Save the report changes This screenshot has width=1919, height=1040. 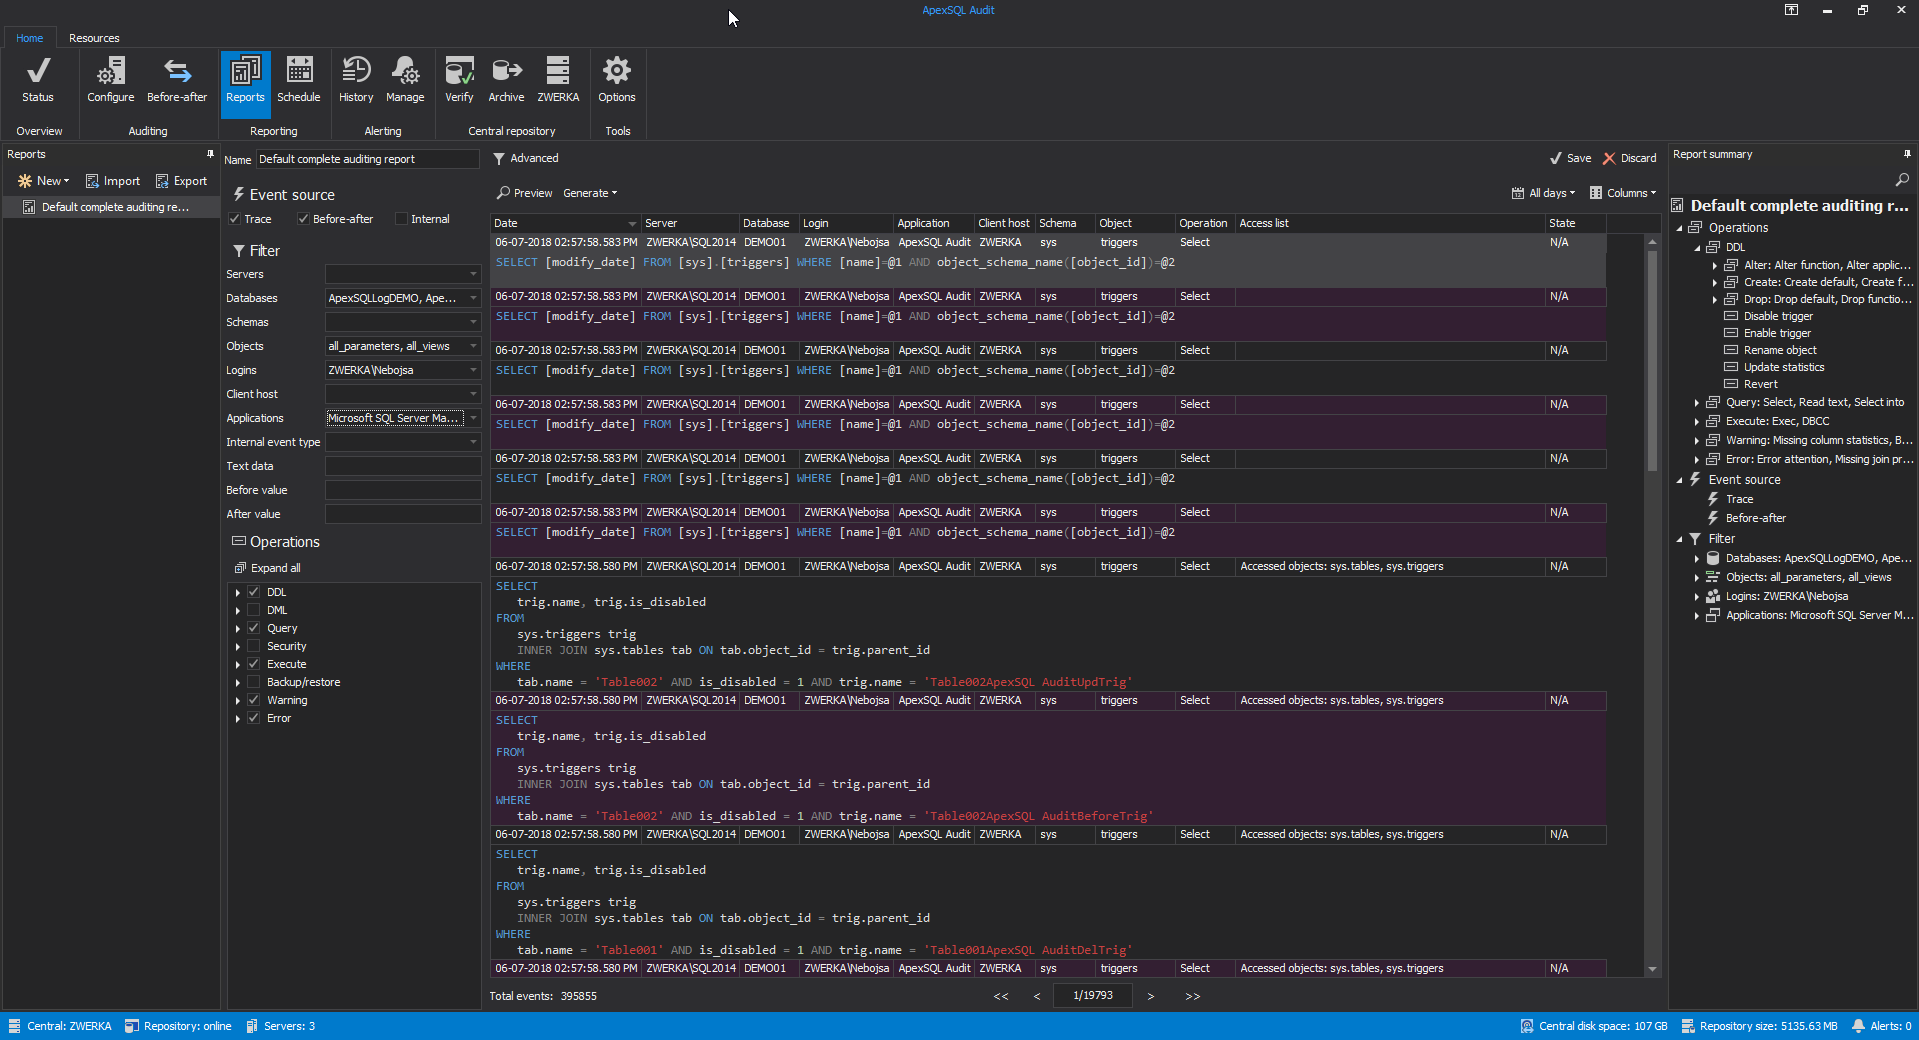[1570, 158]
